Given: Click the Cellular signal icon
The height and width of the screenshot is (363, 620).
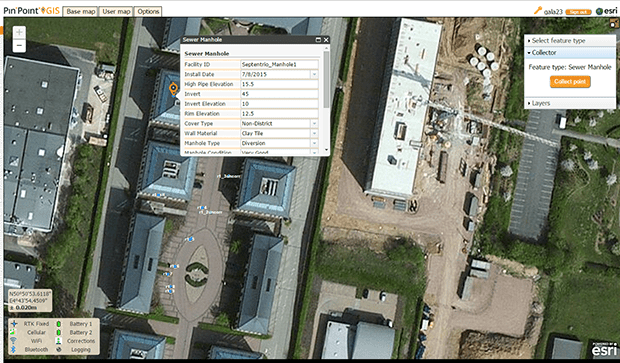Looking at the screenshot, I should (x=14, y=332).
